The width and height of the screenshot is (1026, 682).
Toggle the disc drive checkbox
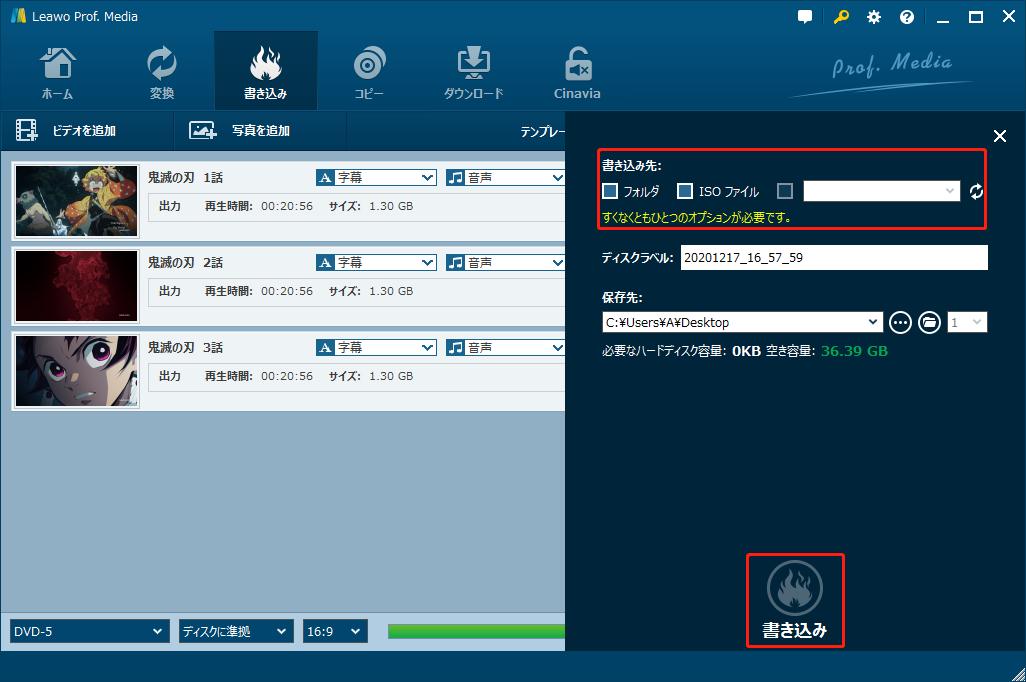tap(785, 191)
